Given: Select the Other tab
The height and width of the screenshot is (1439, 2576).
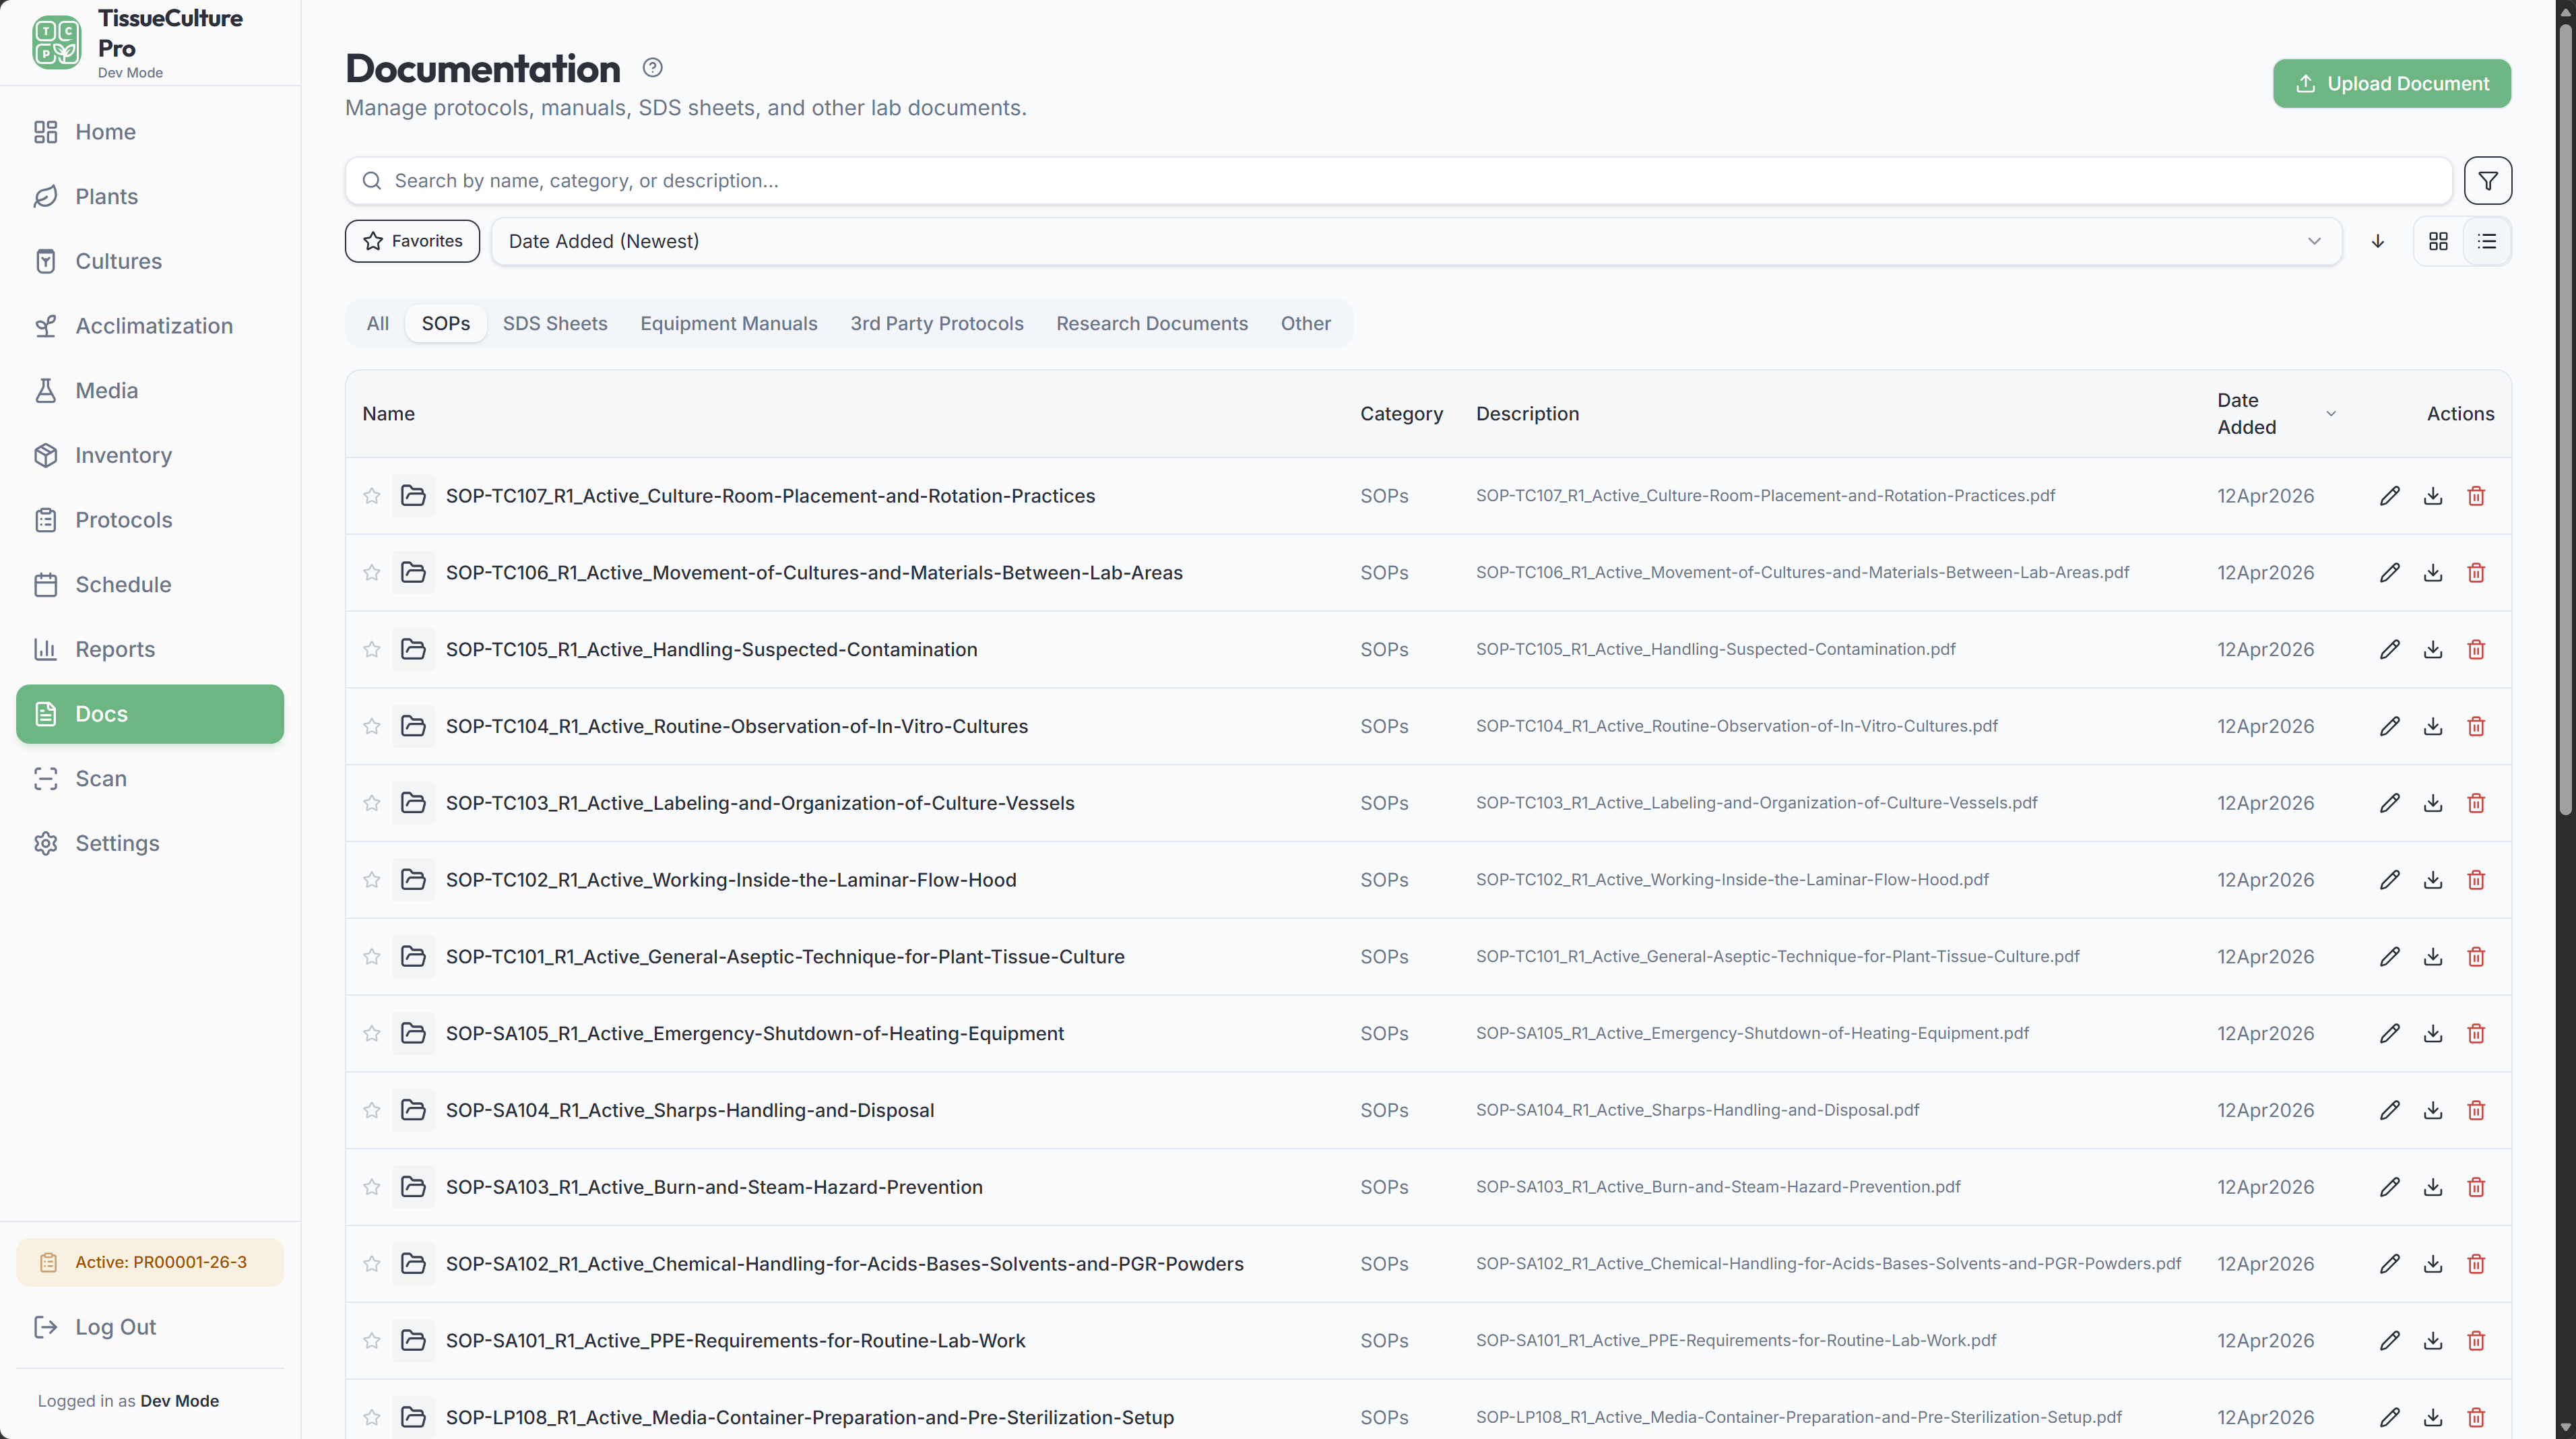Looking at the screenshot, I should (x=1305, y=324).
